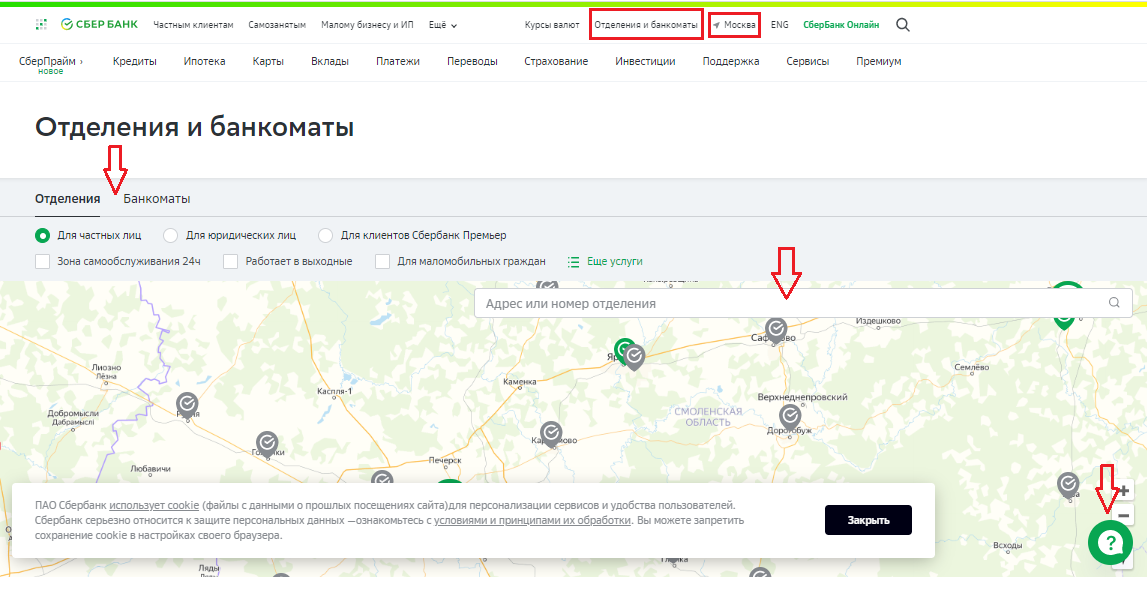This screenshot has height=598, width=1147.
Task: Open Сервисы menu
Action: point(808,61)
